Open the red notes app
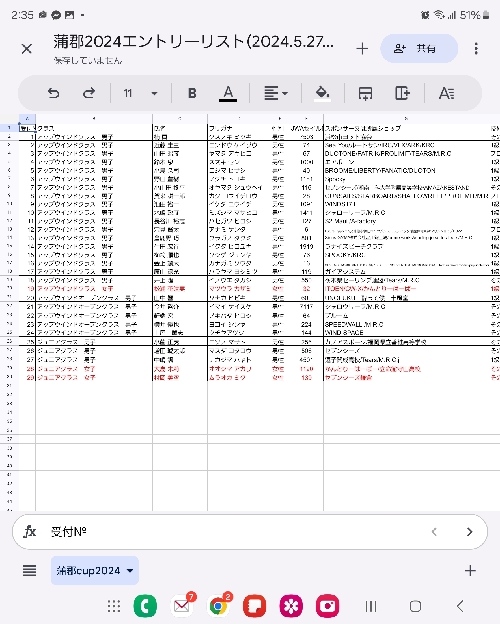The height and width of the screenshot is (624, 500). 255,606
